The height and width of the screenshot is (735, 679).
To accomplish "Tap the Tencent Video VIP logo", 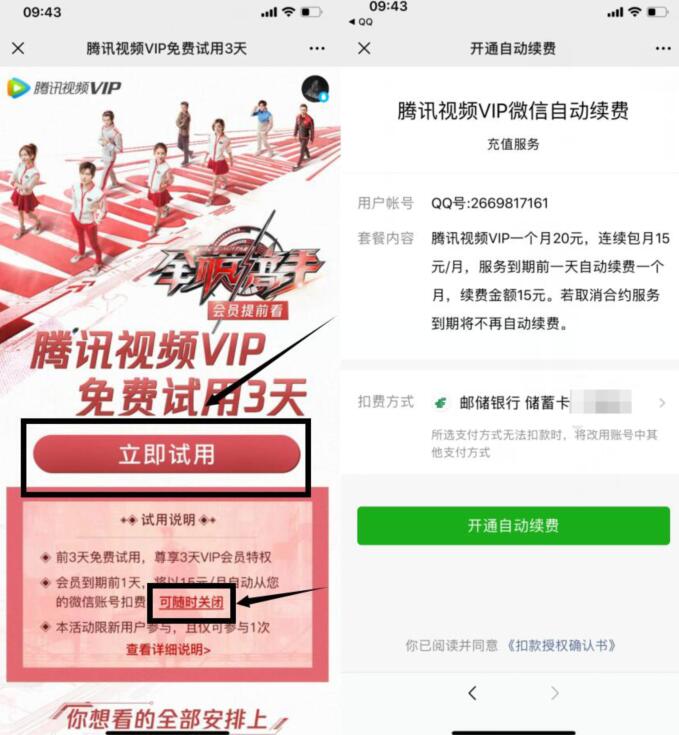I will point(64,88).
